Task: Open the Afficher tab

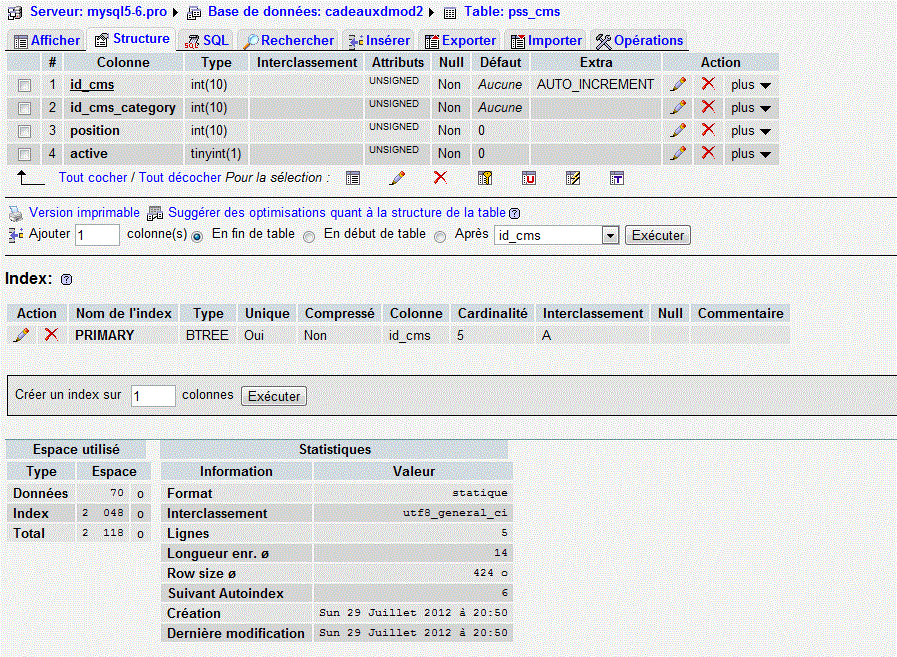Action: 47,41
